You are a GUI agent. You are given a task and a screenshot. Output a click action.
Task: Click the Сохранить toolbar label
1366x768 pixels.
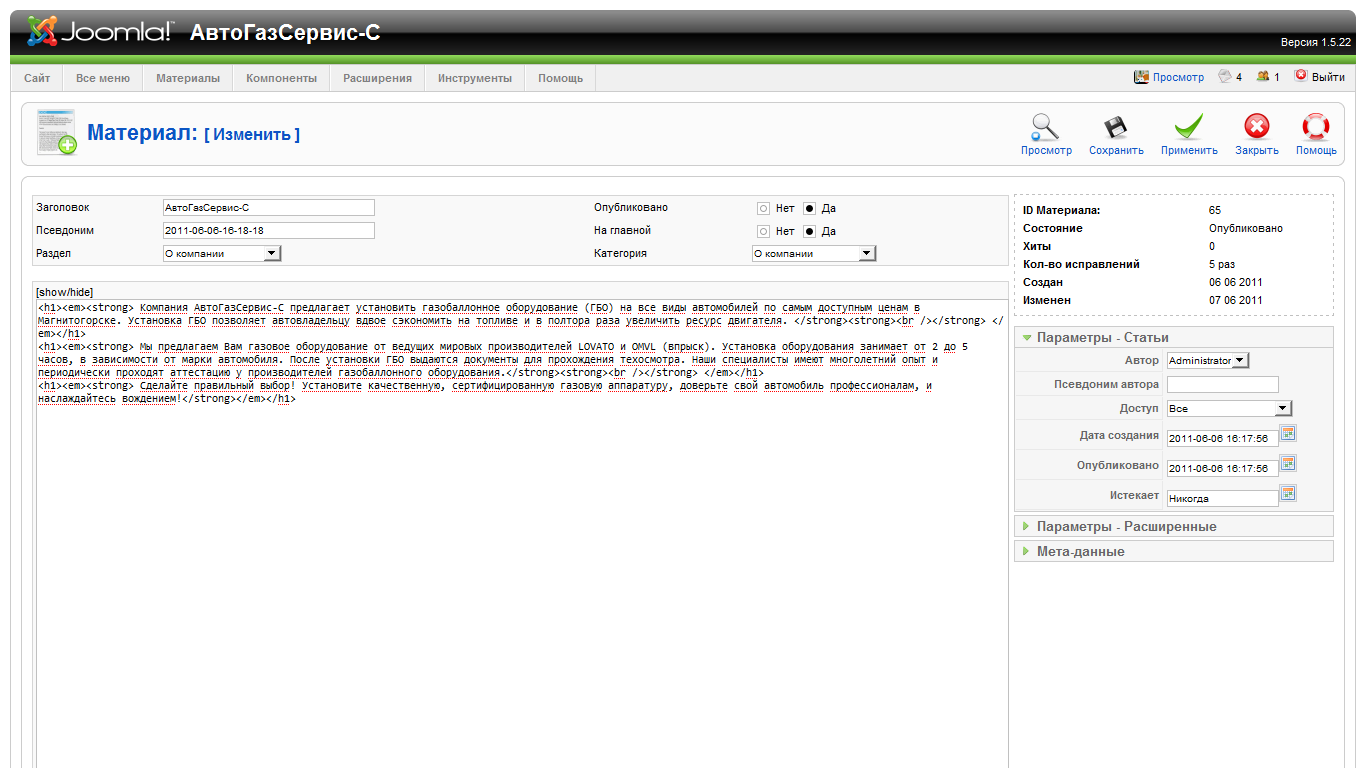pyautogui.click(x=1116, y=150)
